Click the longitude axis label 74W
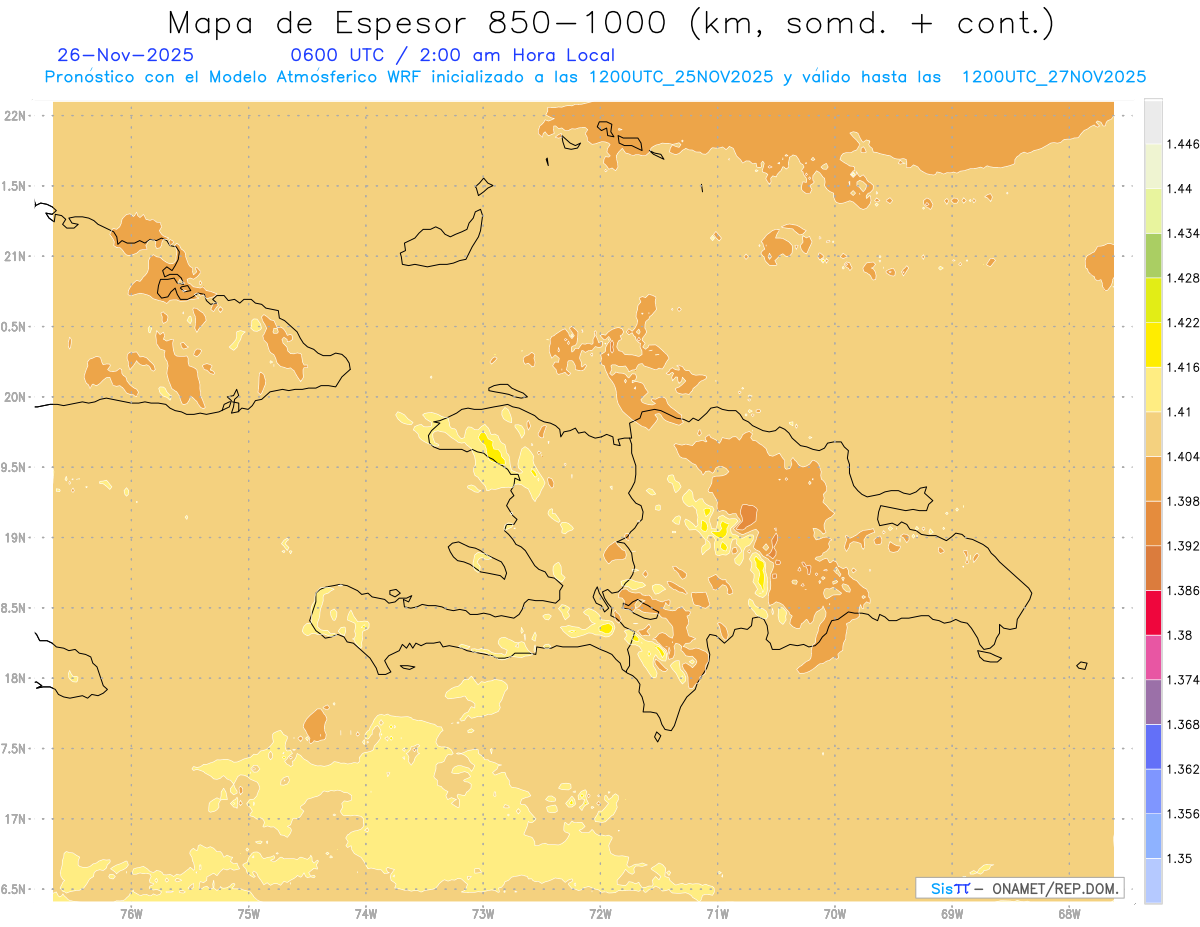The image size is (1200, 927). coord(365,914)
